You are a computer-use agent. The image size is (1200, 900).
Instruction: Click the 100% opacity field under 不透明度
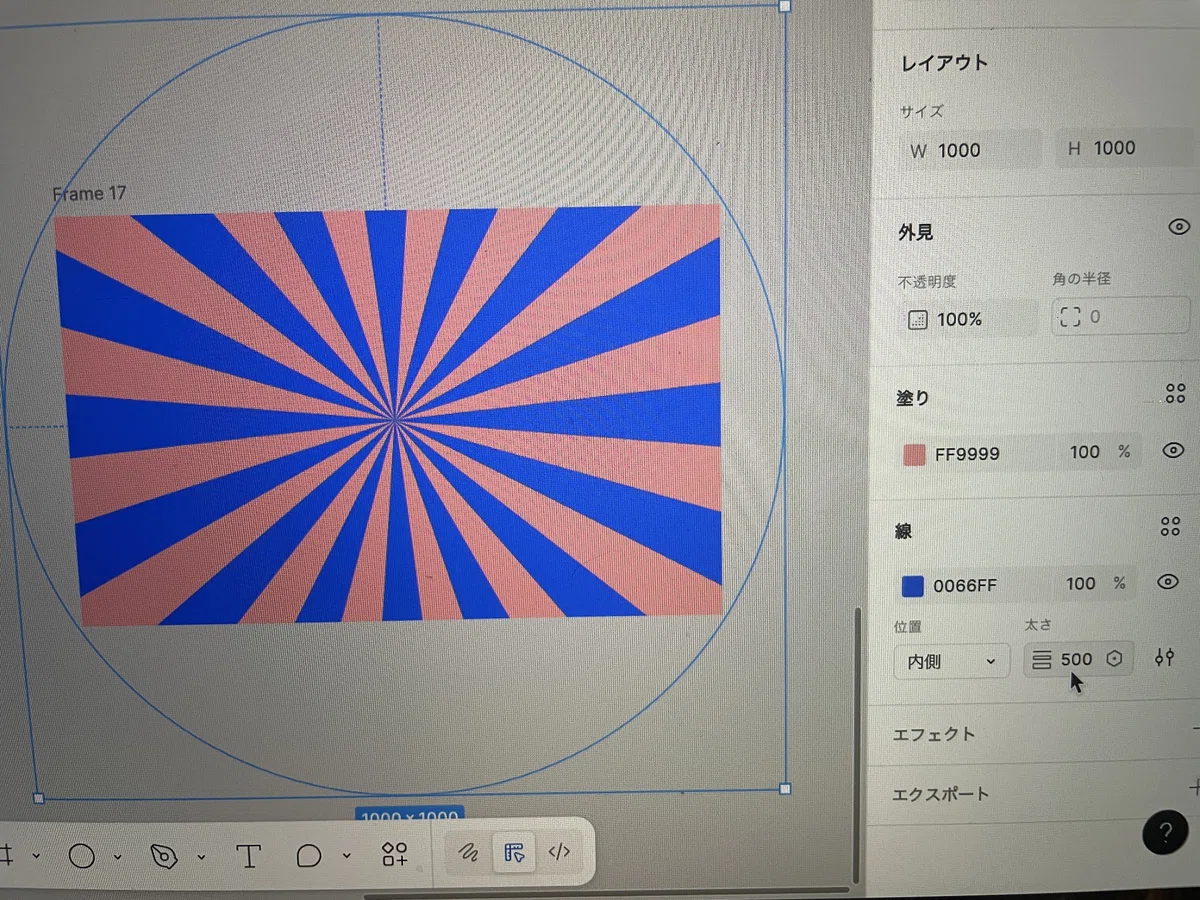pos(967,319)
